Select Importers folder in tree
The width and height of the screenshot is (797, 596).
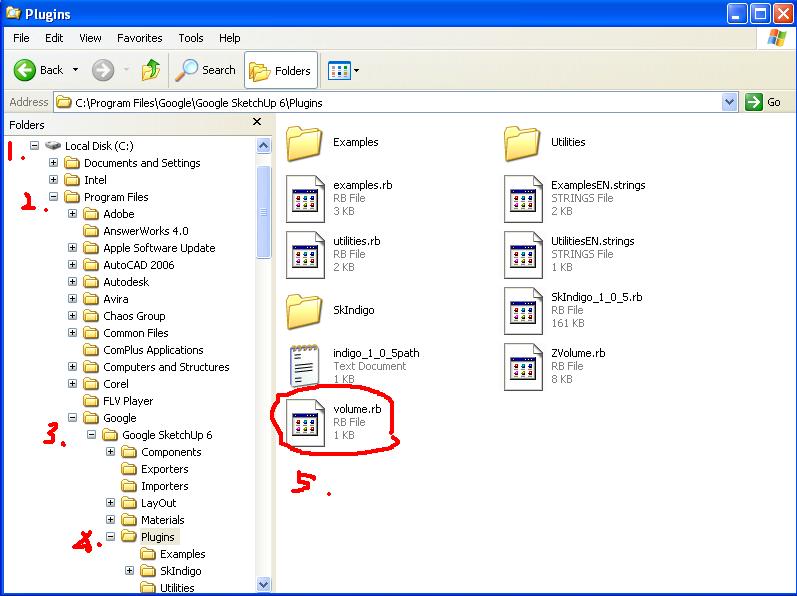click(x=165, y=486)
